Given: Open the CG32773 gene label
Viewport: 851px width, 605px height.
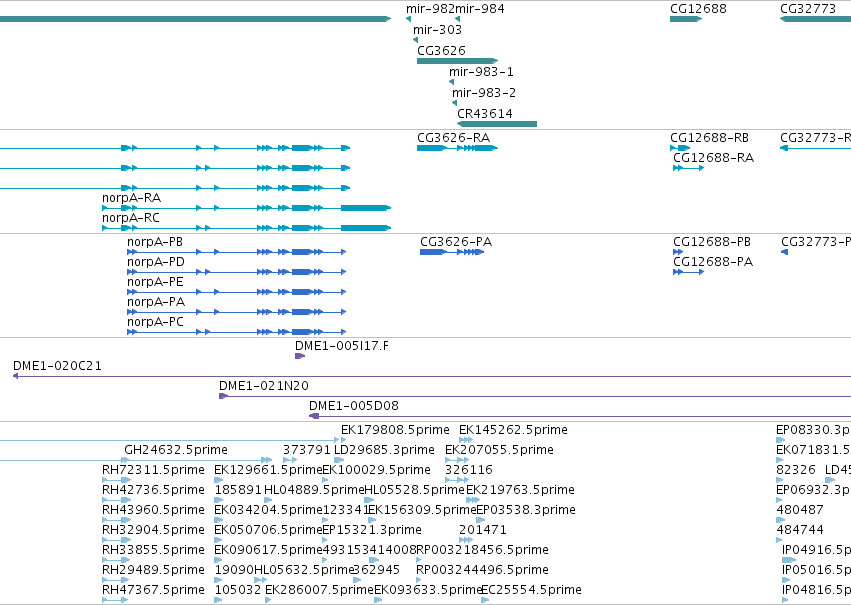Looking at the screenshot, I should (808, 9).
